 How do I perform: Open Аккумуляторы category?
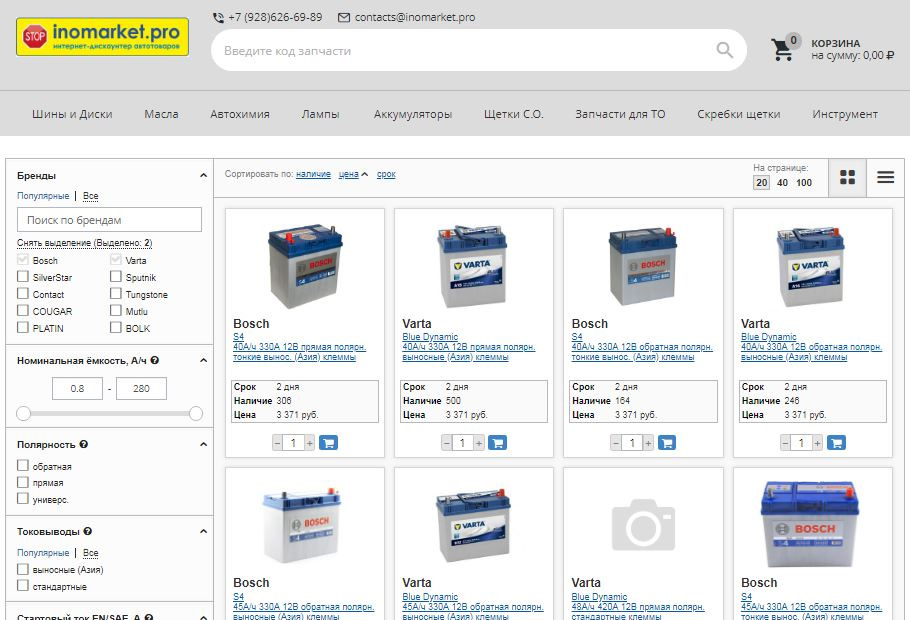click(413, 114)
